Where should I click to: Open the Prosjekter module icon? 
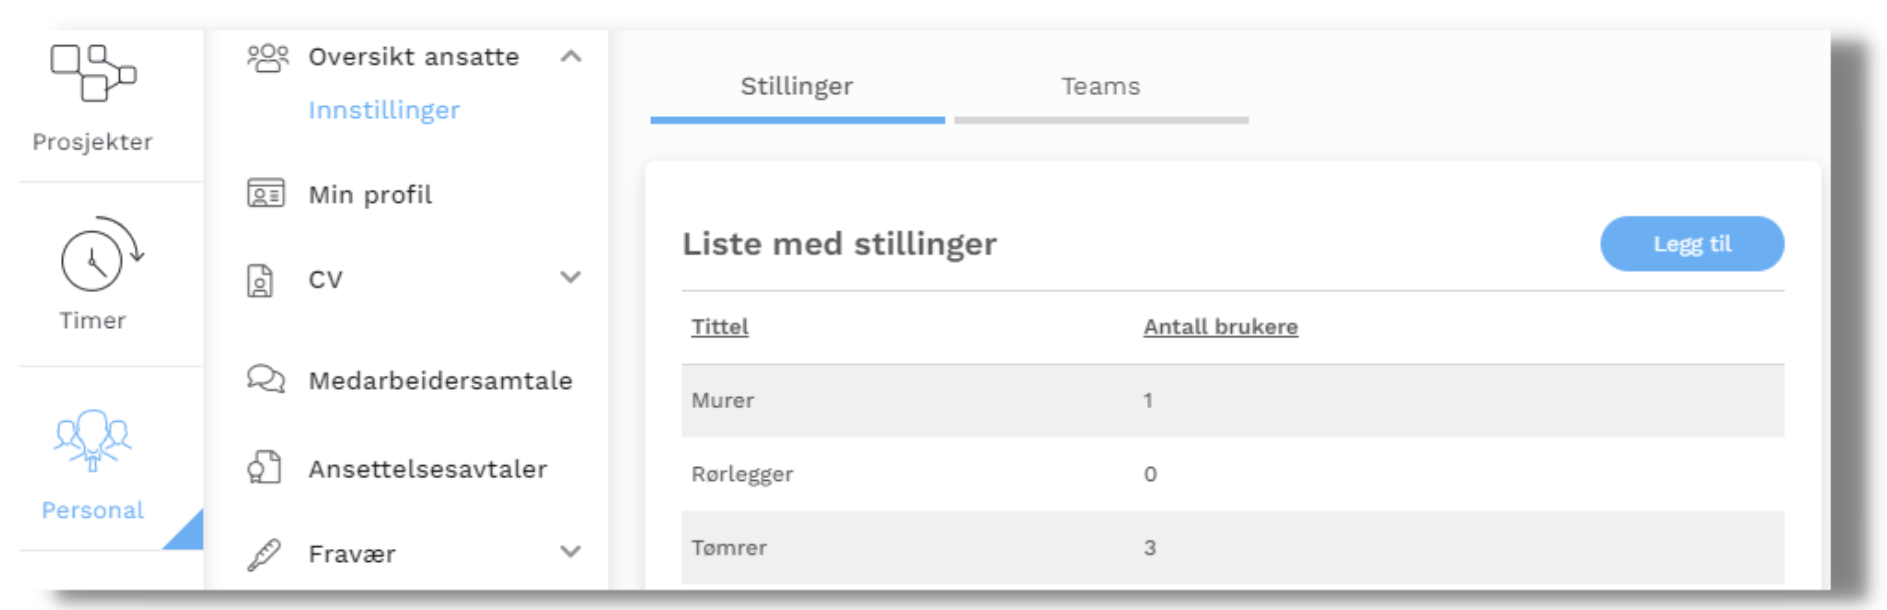coord(93,73)
